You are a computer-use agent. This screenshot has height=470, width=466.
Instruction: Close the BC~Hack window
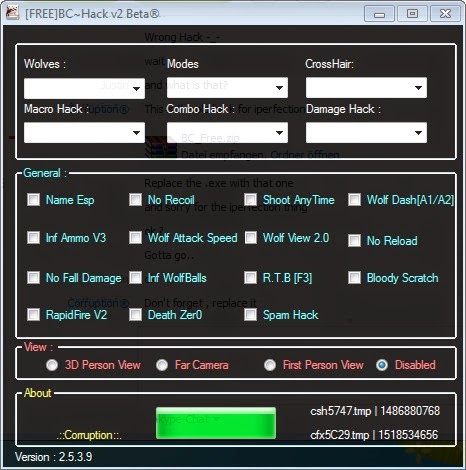(446, 14)
